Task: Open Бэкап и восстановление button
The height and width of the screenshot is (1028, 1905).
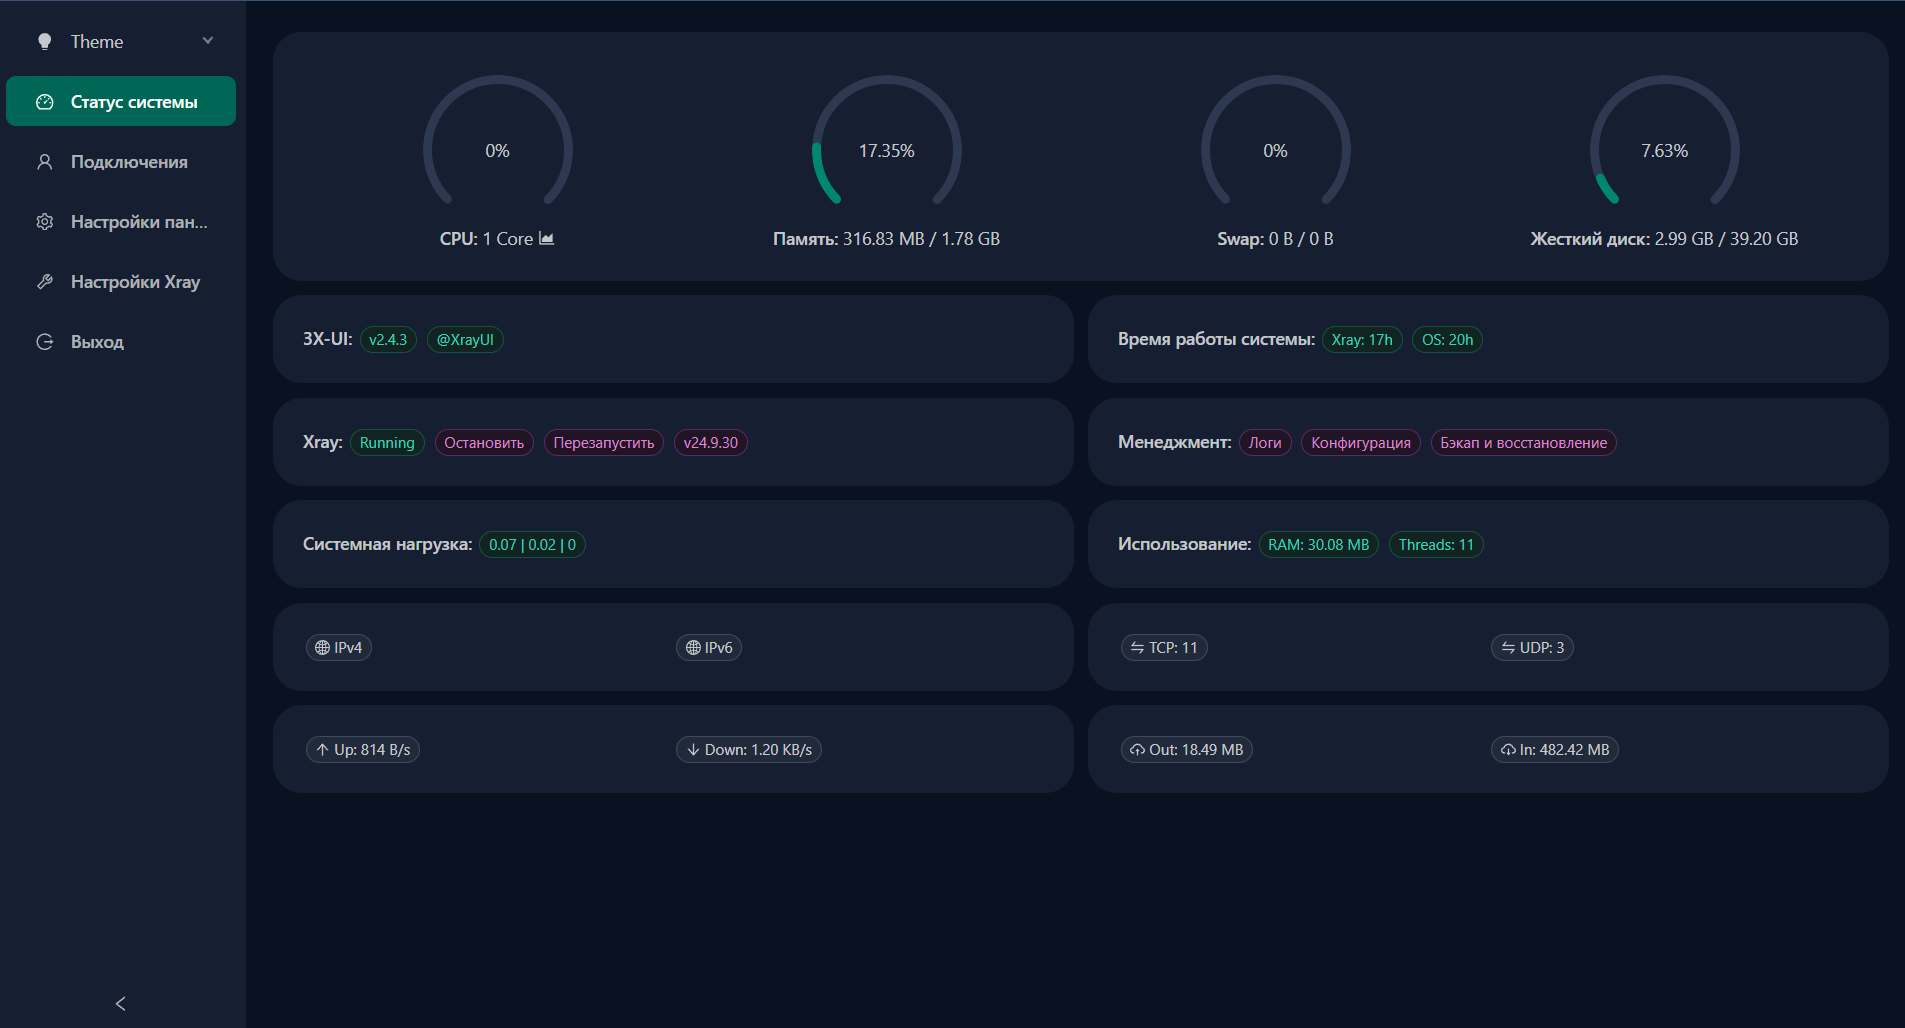Action: (x=1524, y=442)
